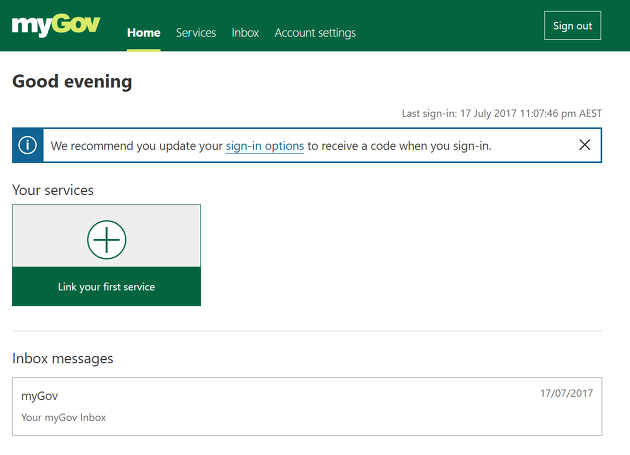Click the 'Your services' heading
This screenshot has width=630, height=455.
tap(53, 190)
